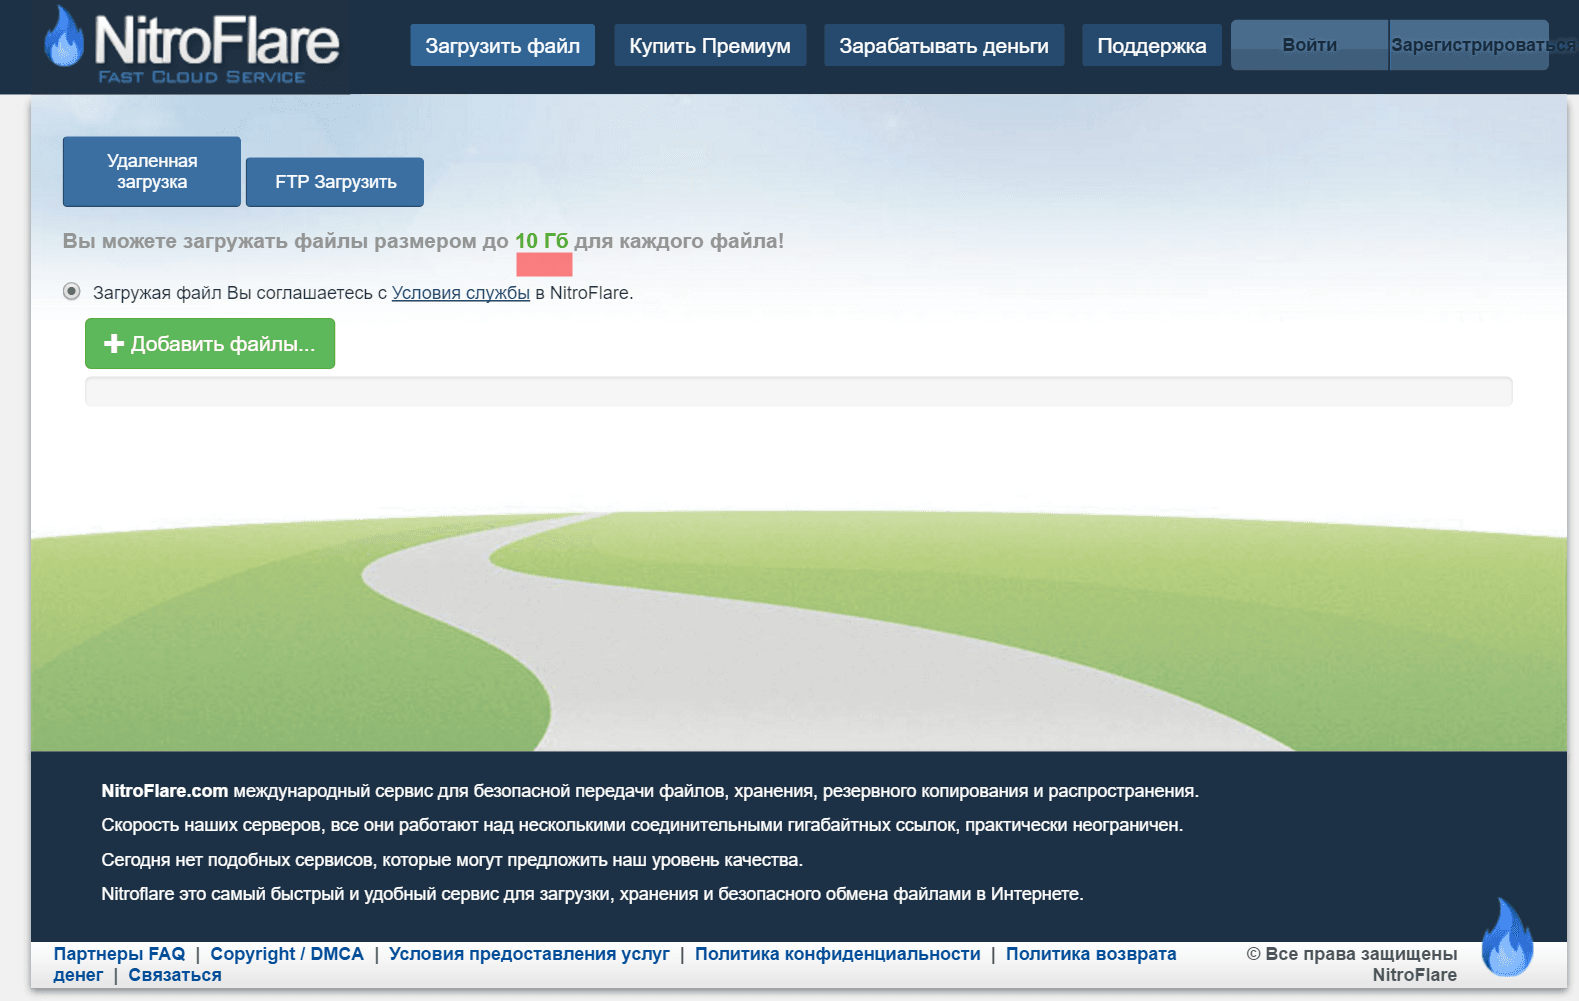Image resolution: width=1579 pixels, height=1001 pixels.
Task: Click the plus icon on Добавить файлы
Action: [114, 344]
